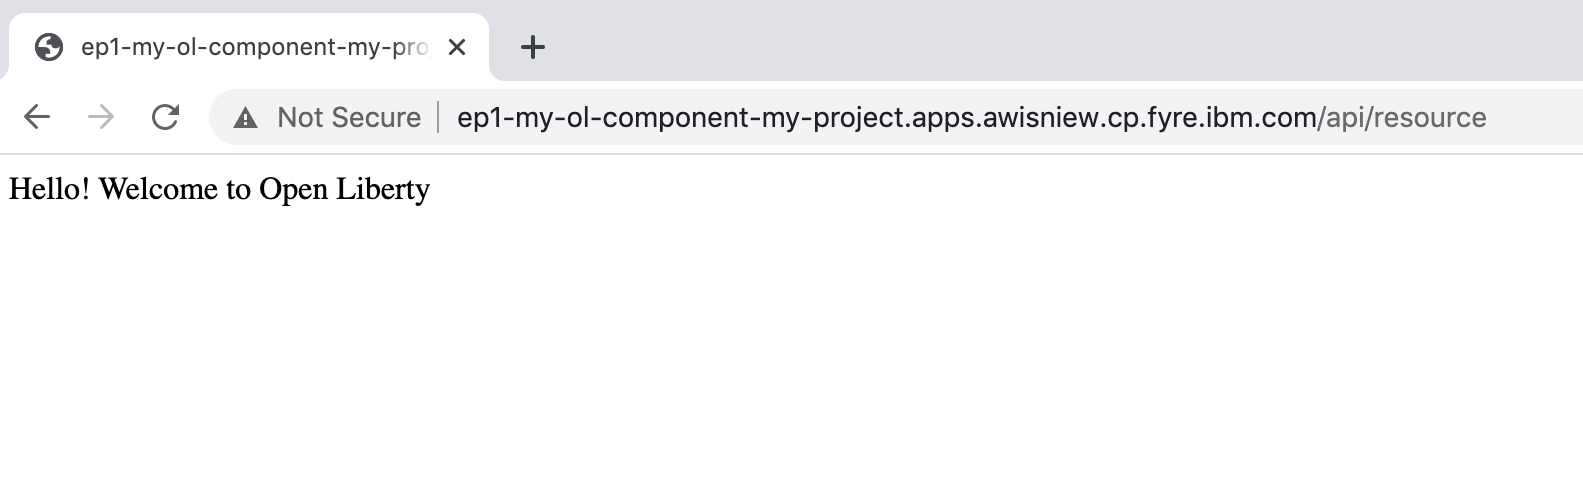This screenshot has height=495, width=1583.
Task: Go back using the back arrow
Action: [x=37, y=117]
